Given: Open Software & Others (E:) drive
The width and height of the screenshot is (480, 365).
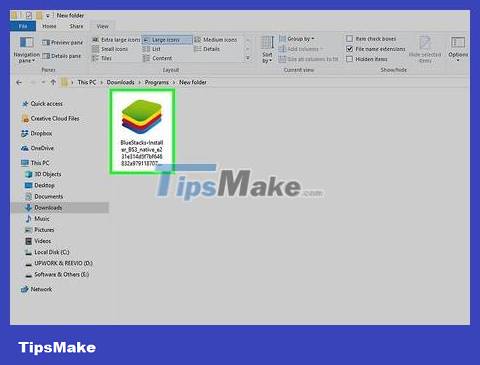Looking at the screenshot, I should tap(57, 275).
